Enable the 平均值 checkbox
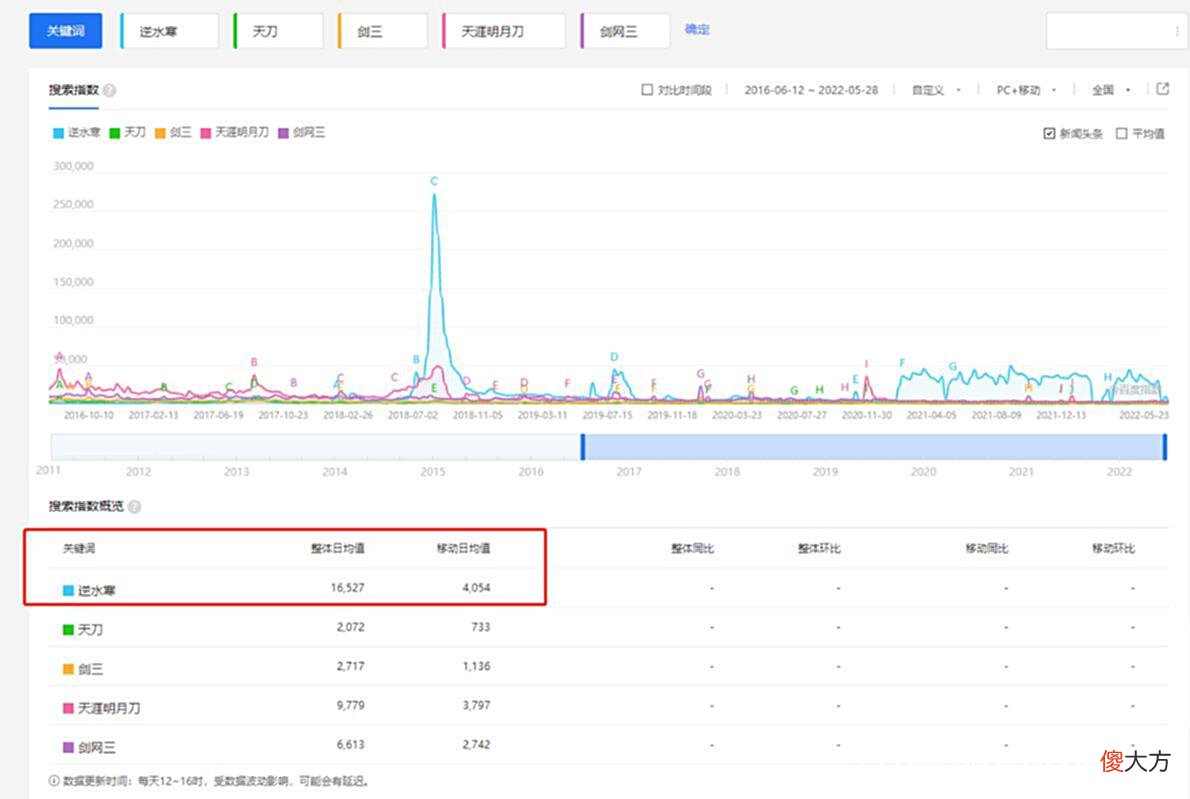 pos(1121,134)
